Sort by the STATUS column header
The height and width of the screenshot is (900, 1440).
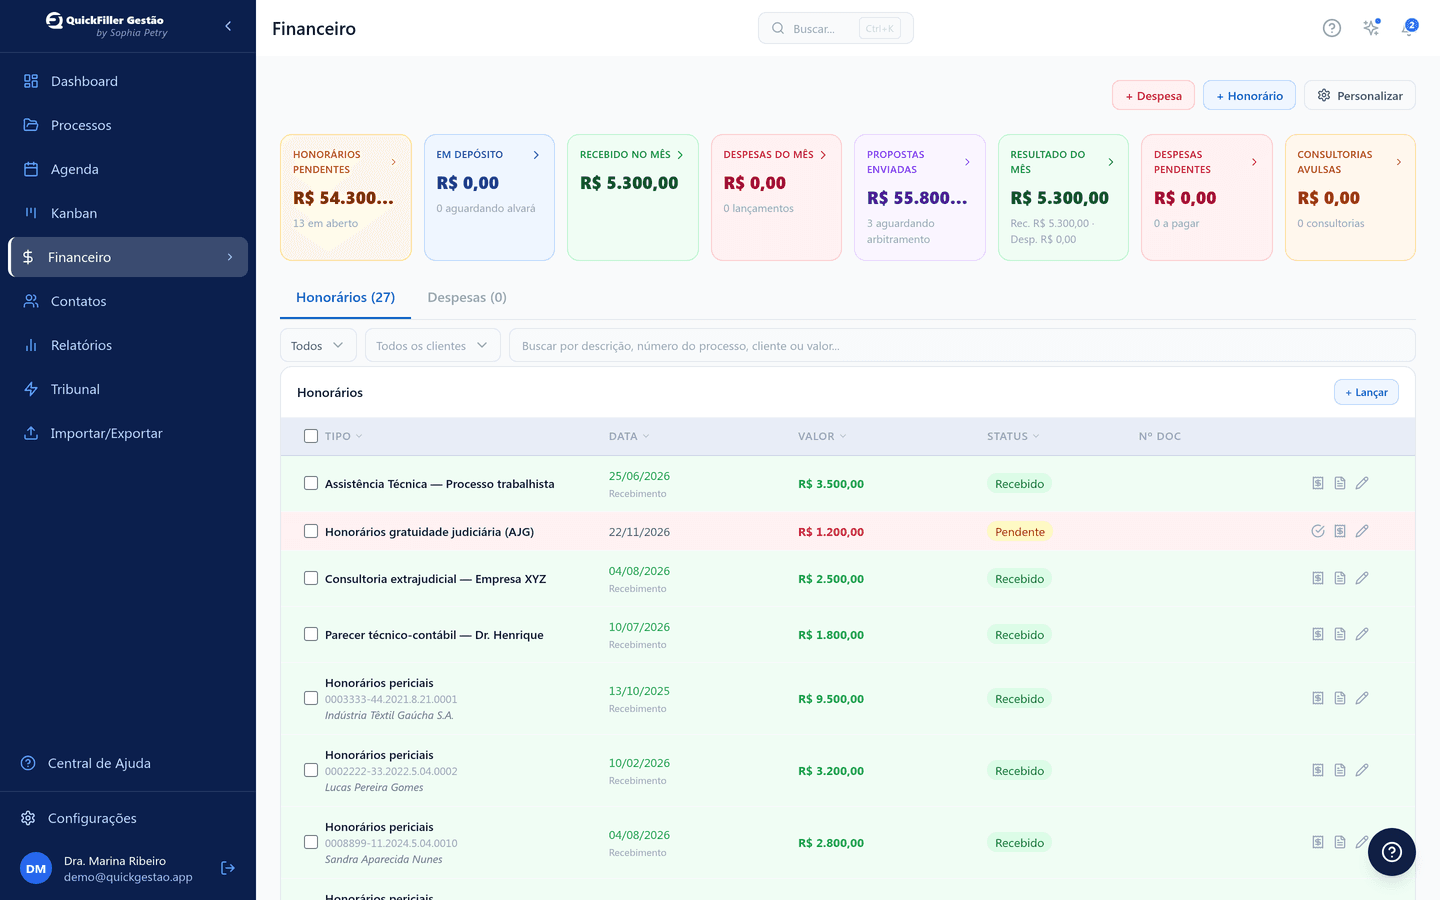(1013, 436)
